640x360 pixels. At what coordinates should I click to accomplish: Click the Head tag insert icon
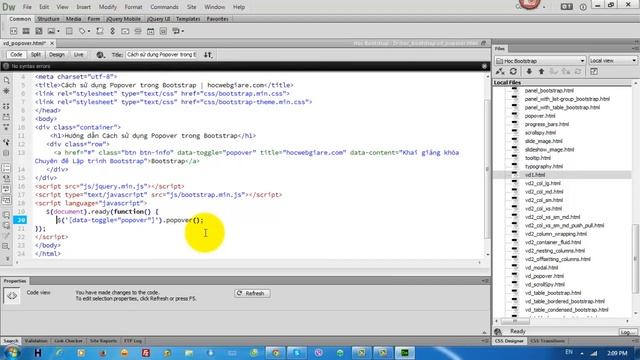(x=82, y=31)
